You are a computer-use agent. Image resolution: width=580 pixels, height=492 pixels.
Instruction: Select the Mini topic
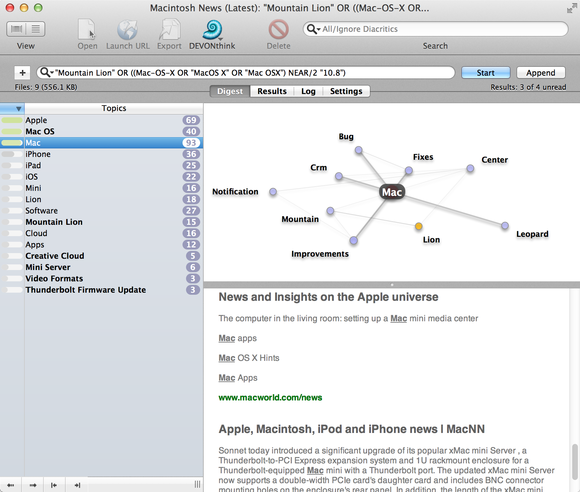(x=101, y=188)
